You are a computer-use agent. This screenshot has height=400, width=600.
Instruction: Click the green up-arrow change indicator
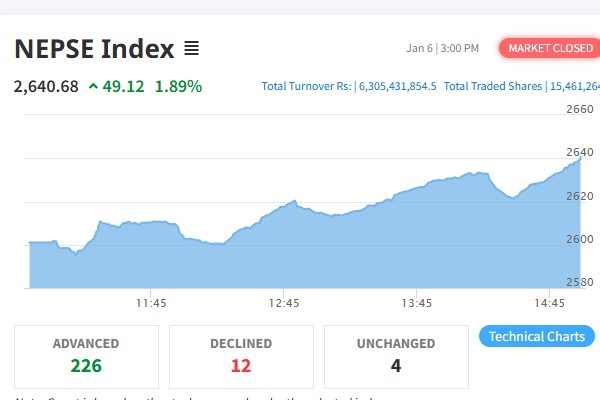coord(94,86)
